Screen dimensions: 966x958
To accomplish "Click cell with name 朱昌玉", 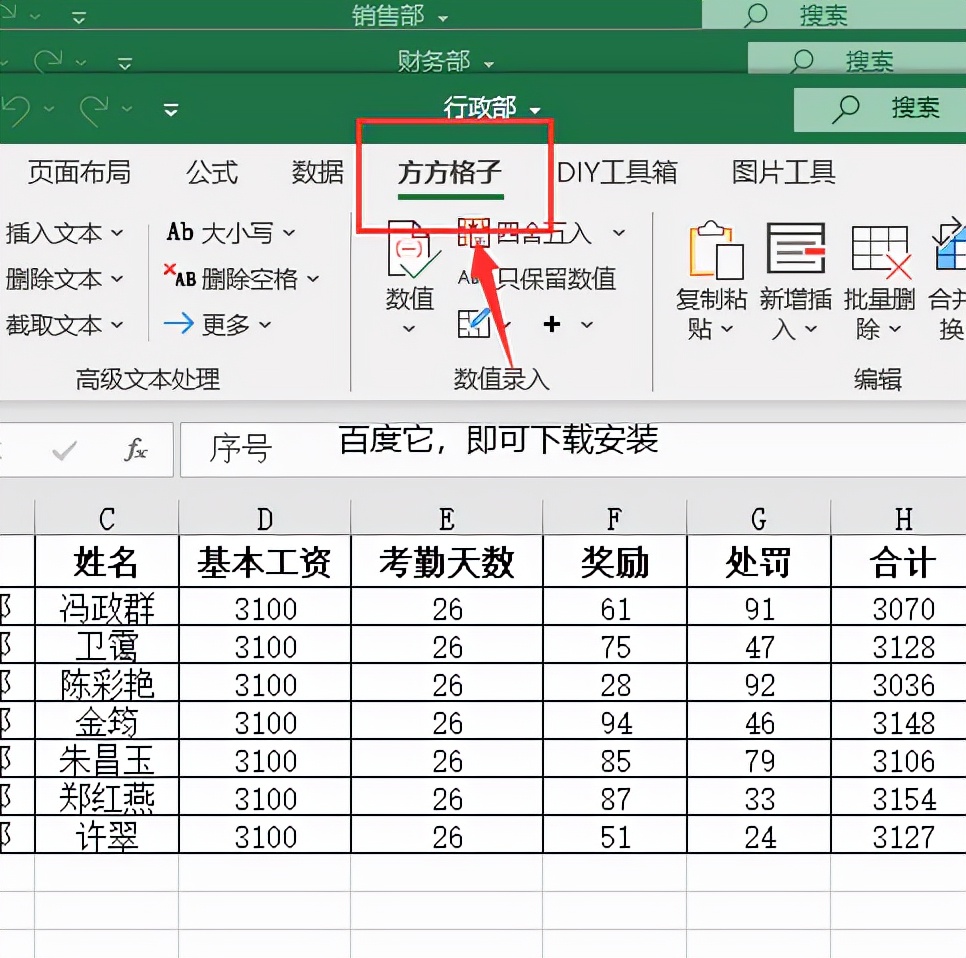I will pos(107,758).
